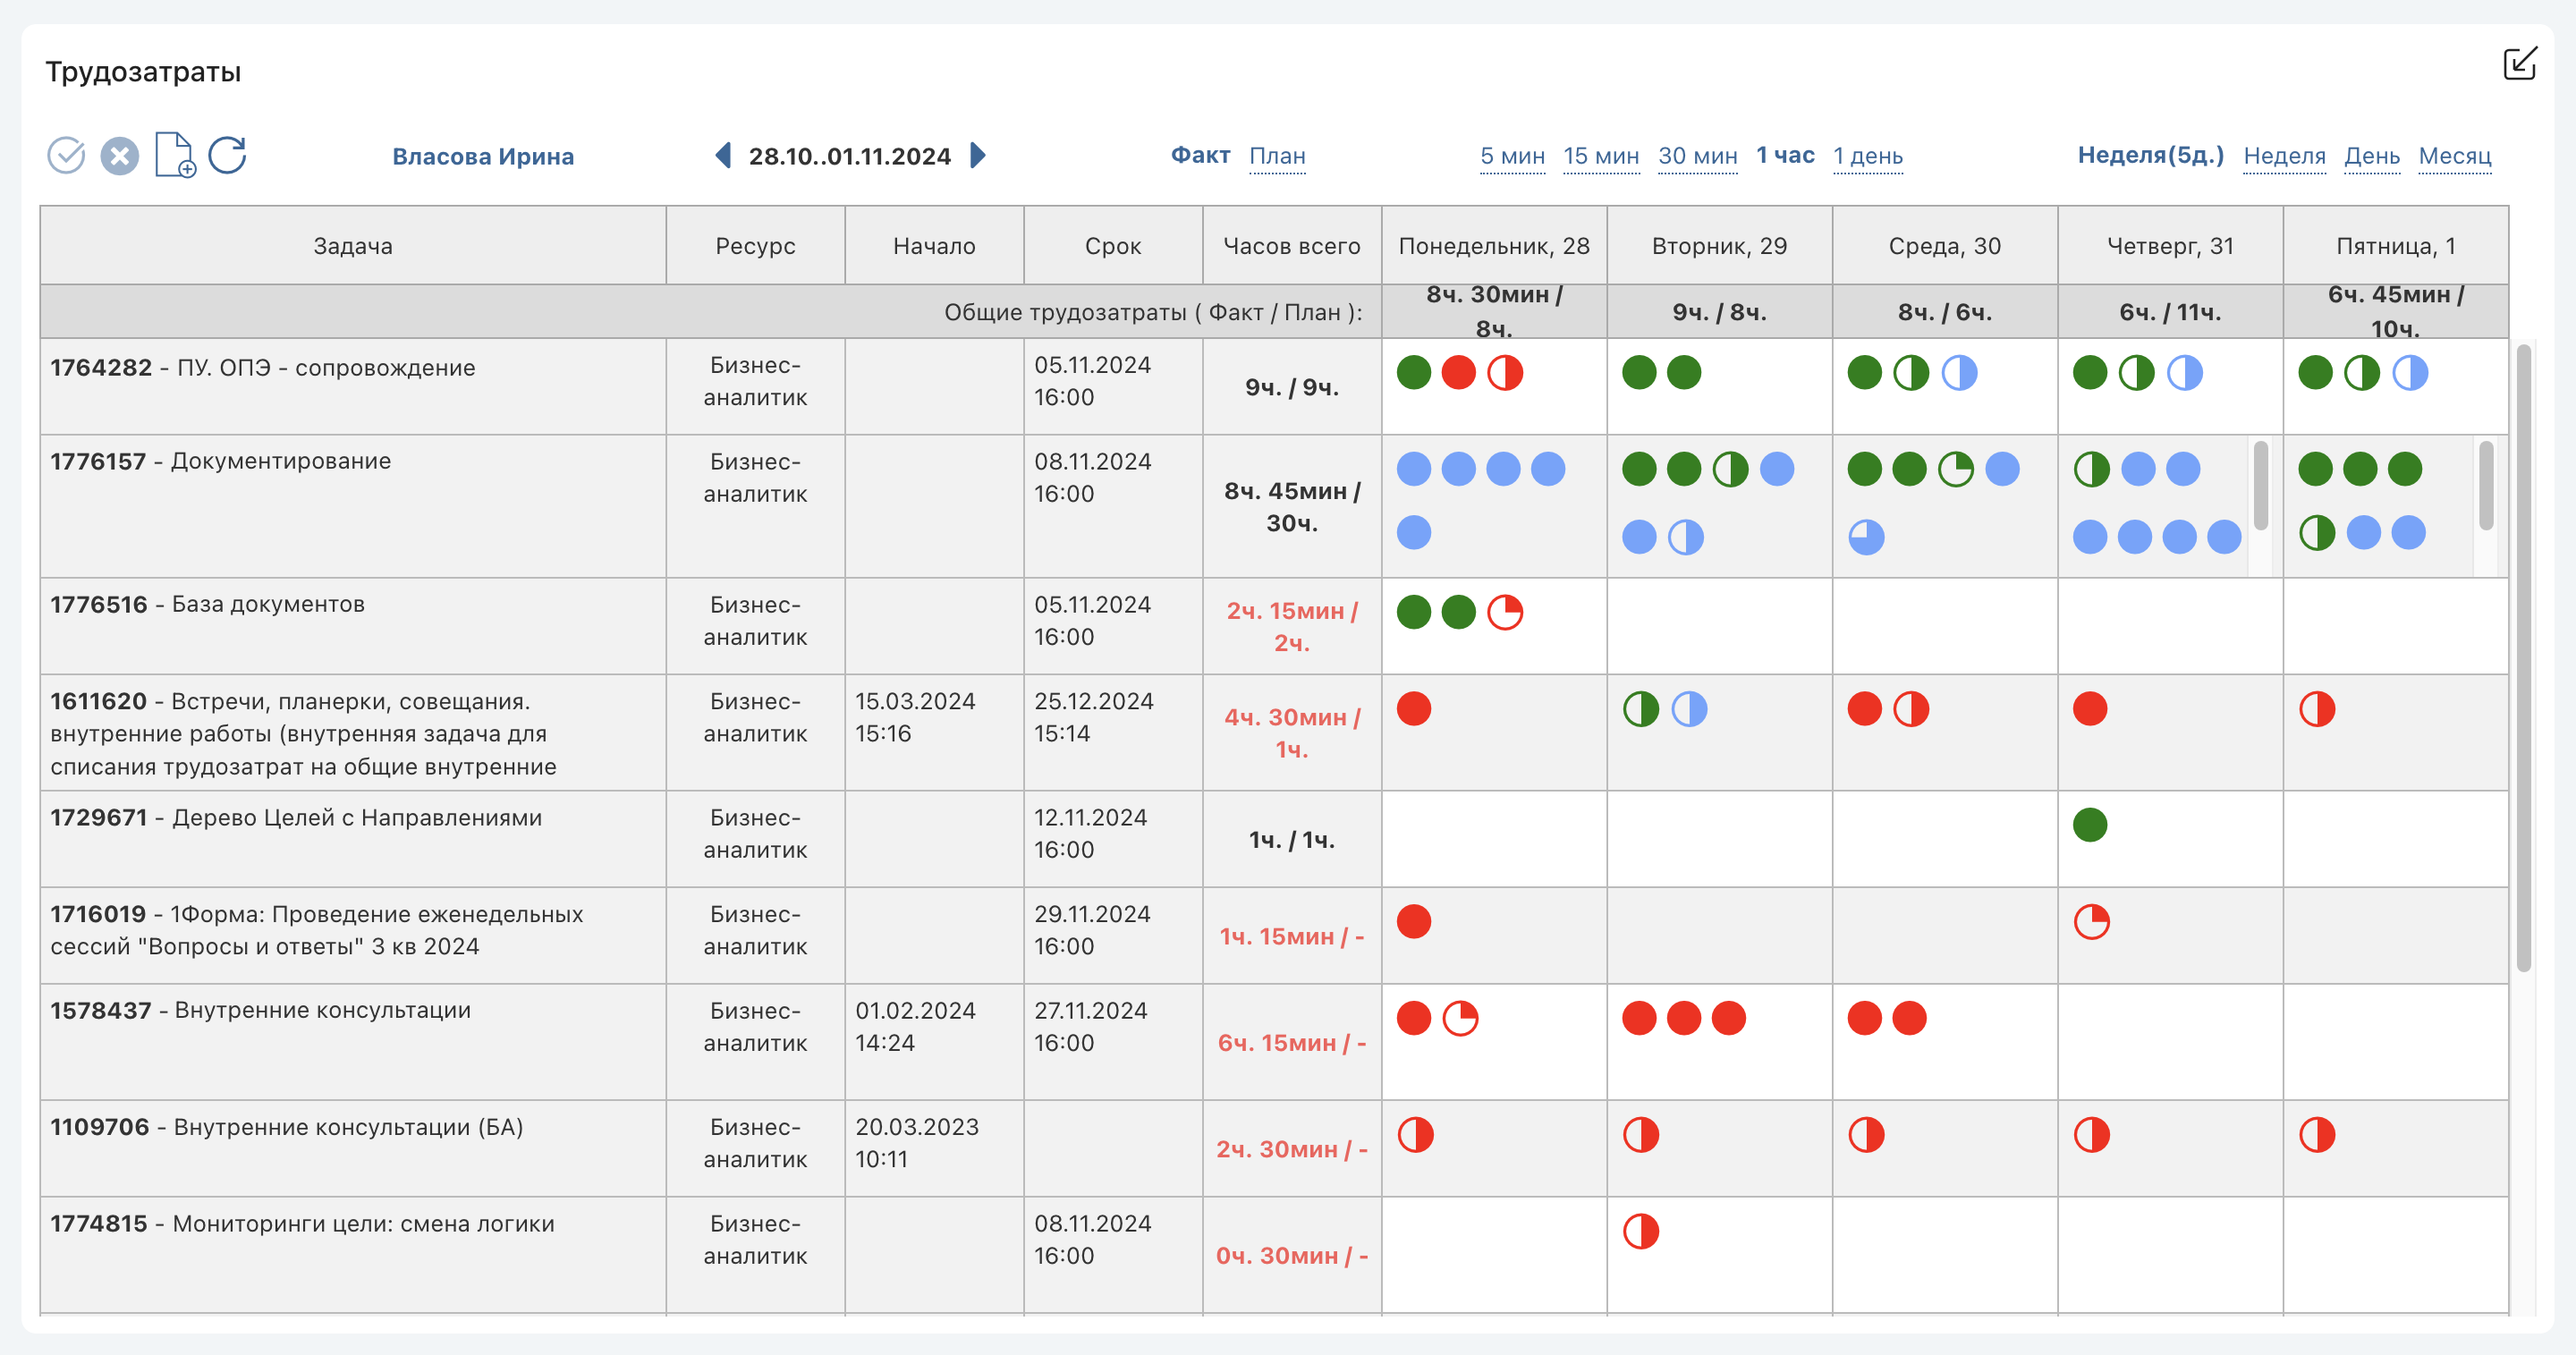
Task: Open task 1776516 База документов
Action: 207,604
